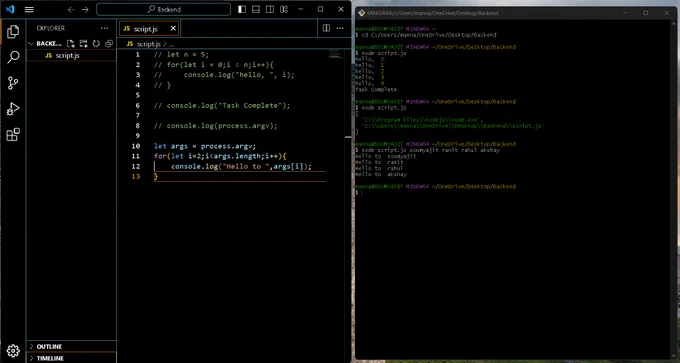Image resolution: width=680 pixels, height=363 pixels.
Task: Click the 'Hello to akshay' terminal output
Action: [x=381, y=174]
